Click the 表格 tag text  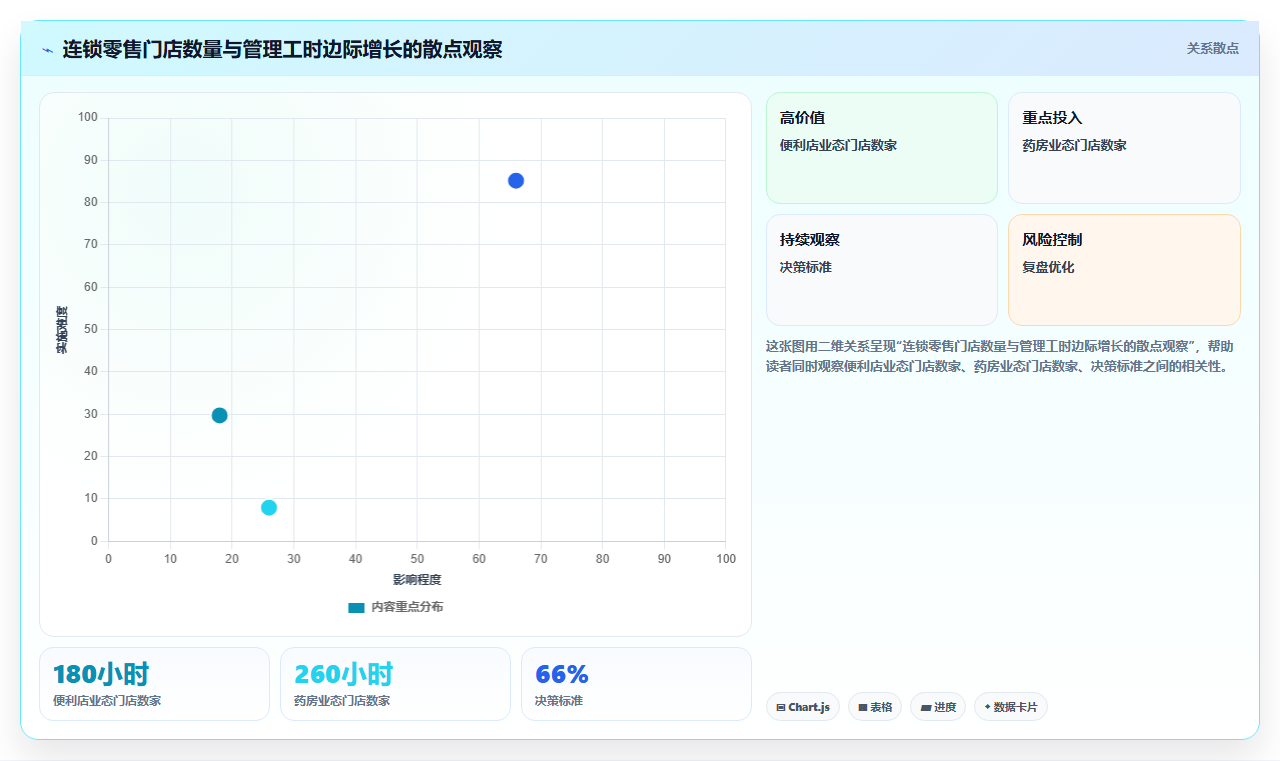point(881,707)
